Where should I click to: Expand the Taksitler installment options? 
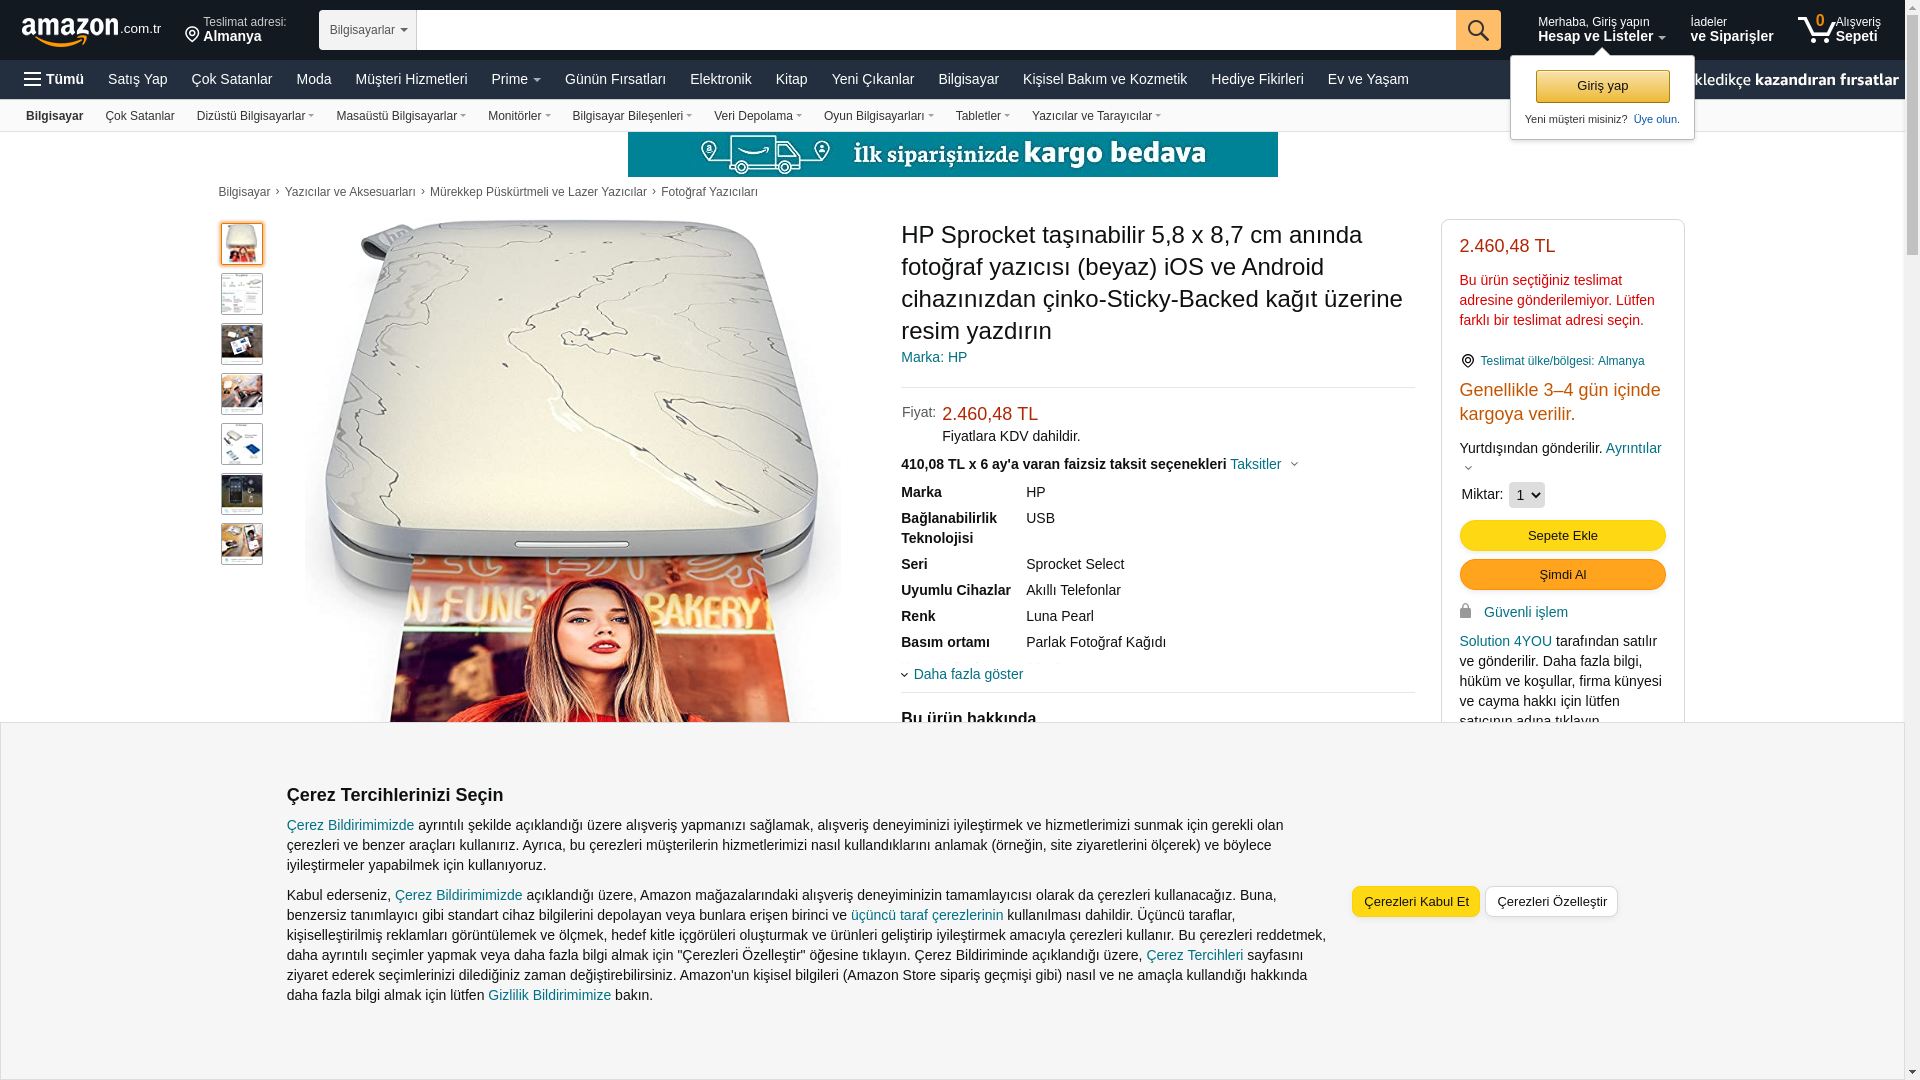point(1264,464)
